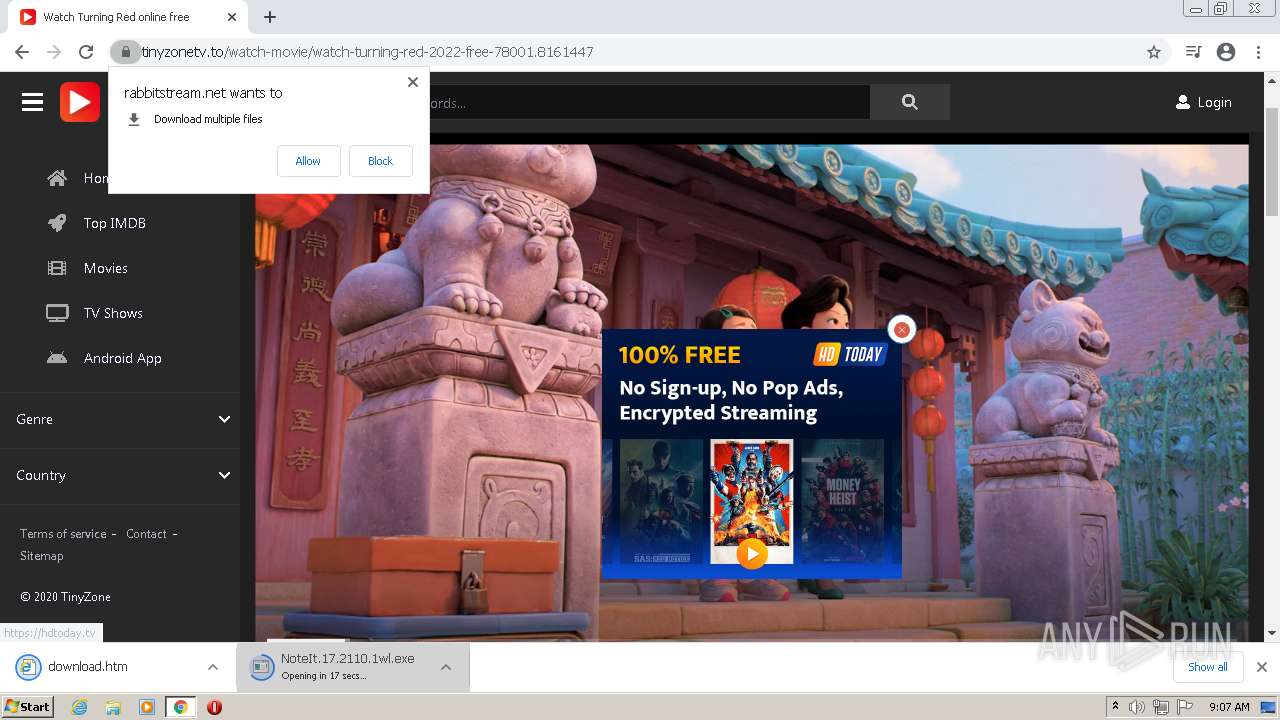Click the film icon beside Movies
Image resolution: width=1280 pixels, height=720 pixels.
coord(57,268)
